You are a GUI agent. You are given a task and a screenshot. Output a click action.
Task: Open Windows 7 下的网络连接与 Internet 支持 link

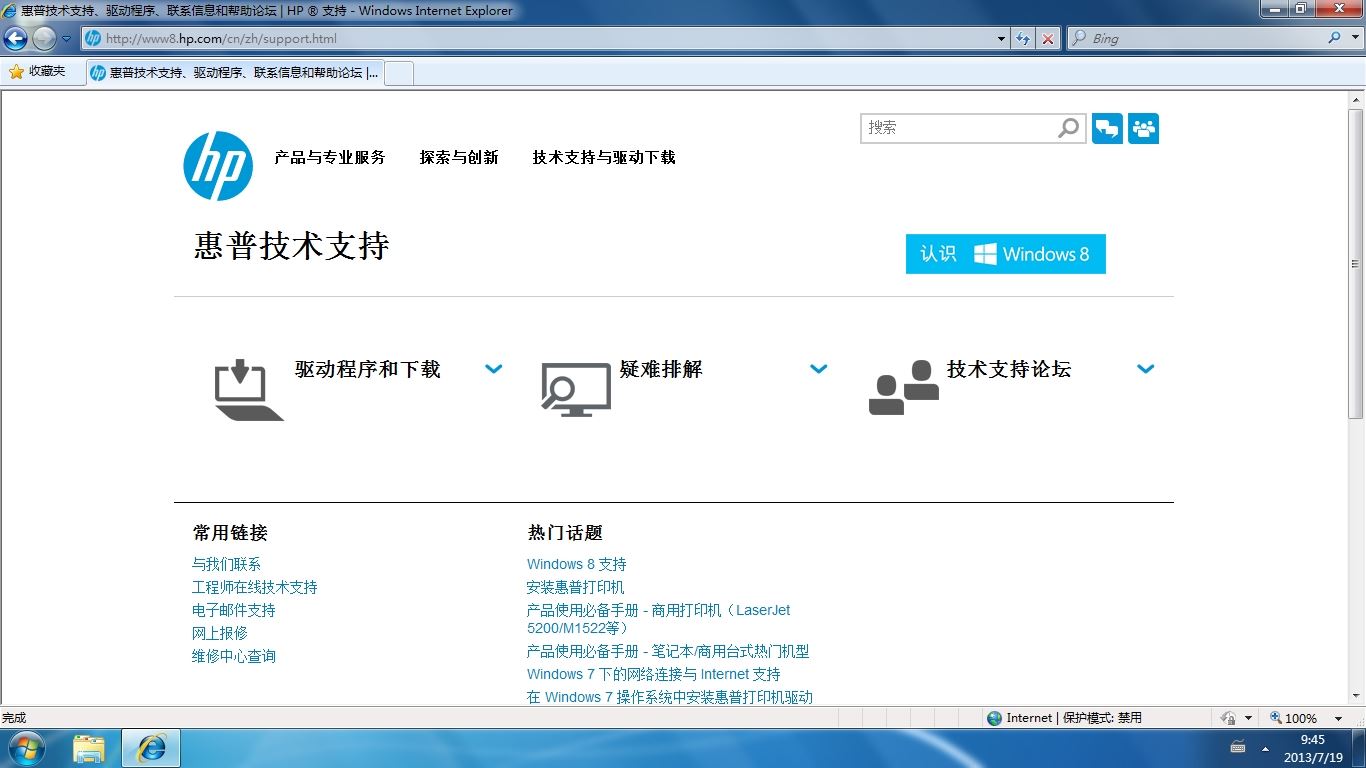654,674
